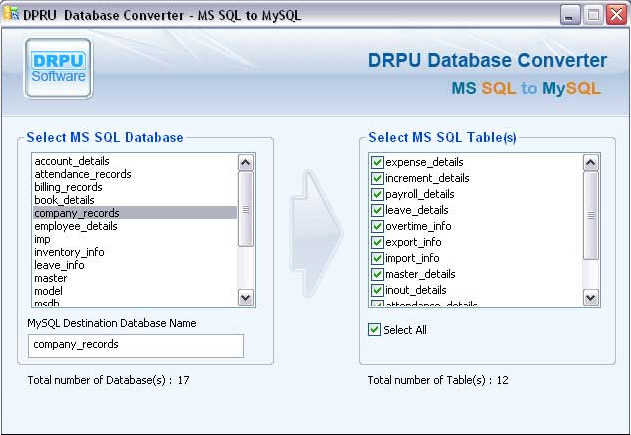Toggle the inout_details checkbox

(x=377, y=290)
